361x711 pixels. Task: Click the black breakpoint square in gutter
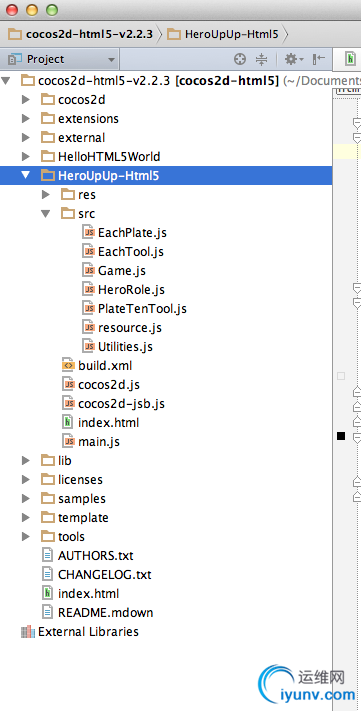[341, 436]
